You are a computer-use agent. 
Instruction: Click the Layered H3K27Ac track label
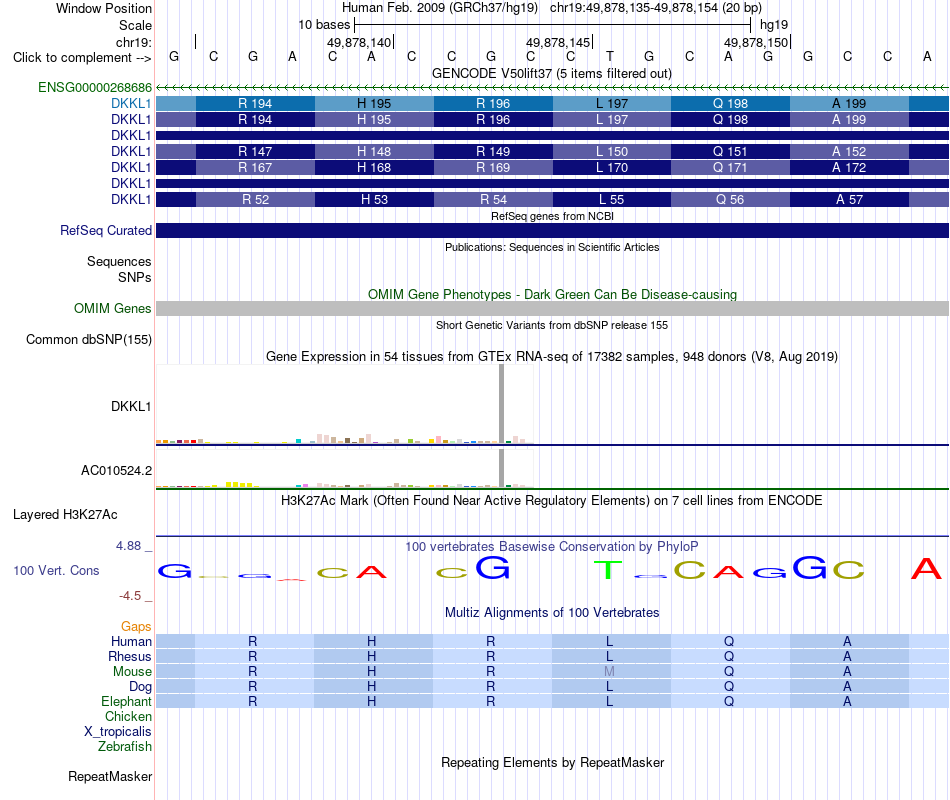pyautogui.click(x=65, y=515)
